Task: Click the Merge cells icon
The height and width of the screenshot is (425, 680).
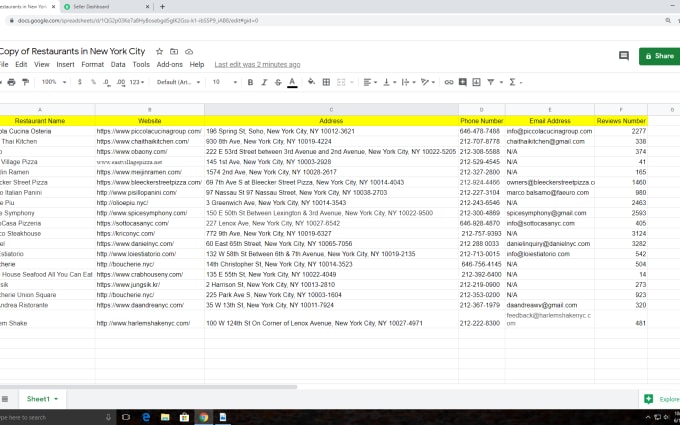Action: pos(341,82)
